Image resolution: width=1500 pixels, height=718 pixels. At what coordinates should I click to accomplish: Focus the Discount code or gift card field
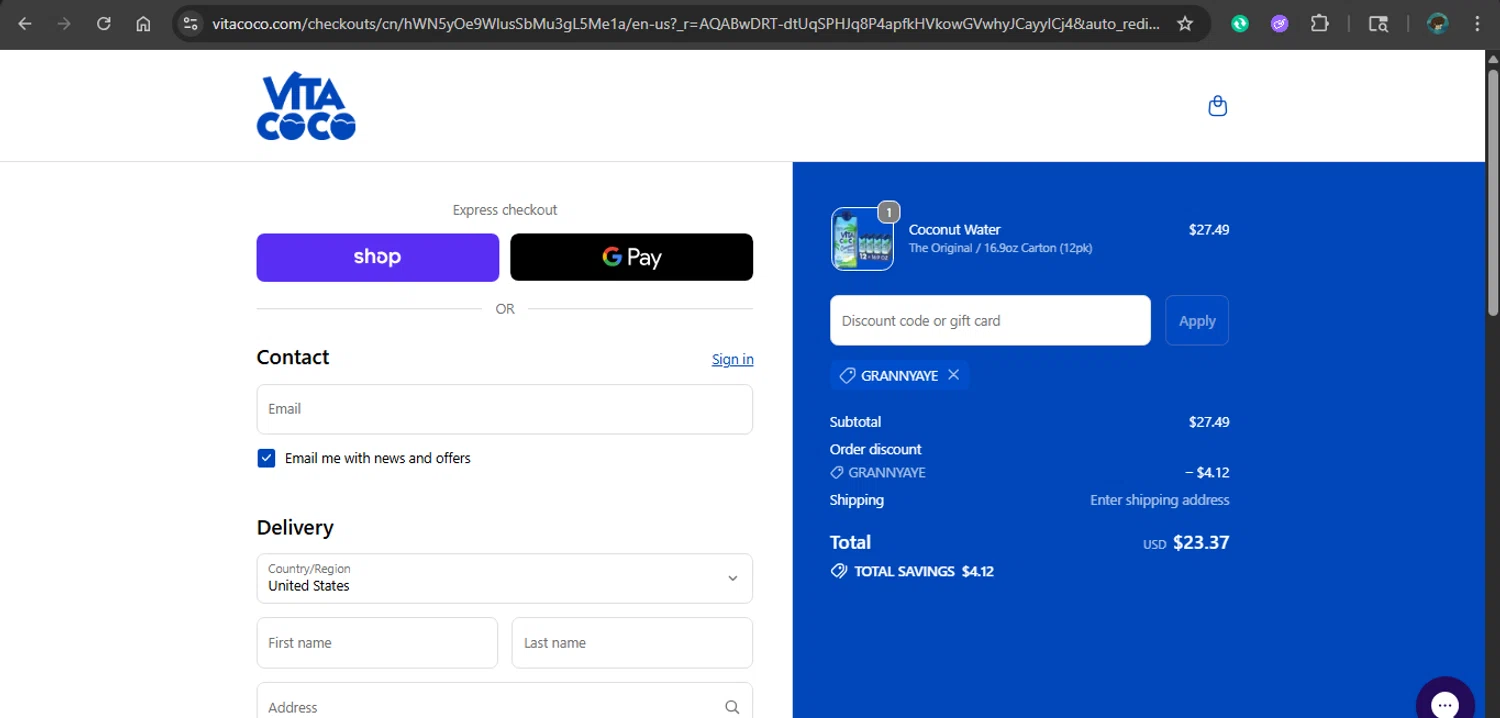pyautogui.click(x=990, y=320)
